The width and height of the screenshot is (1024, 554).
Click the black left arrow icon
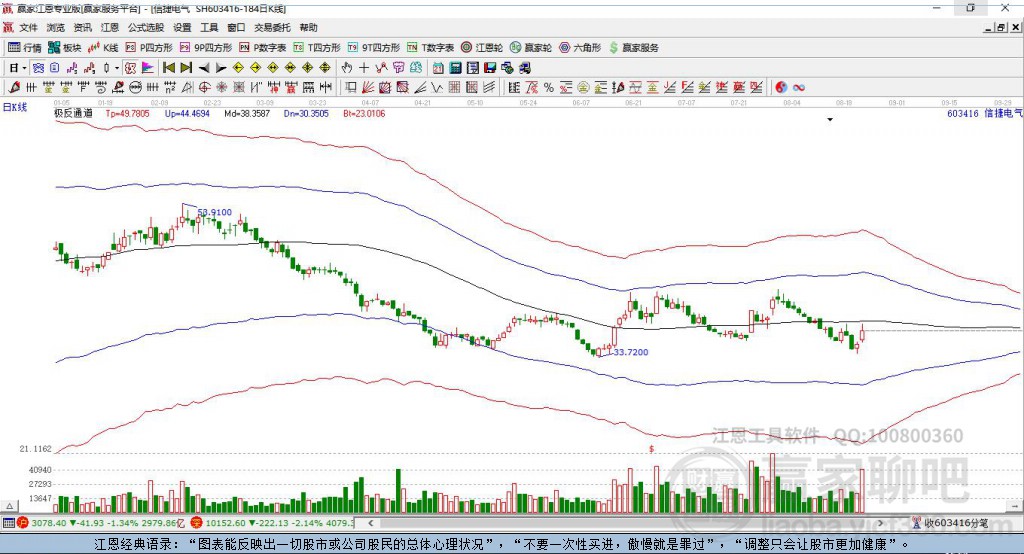pos(204,68)
